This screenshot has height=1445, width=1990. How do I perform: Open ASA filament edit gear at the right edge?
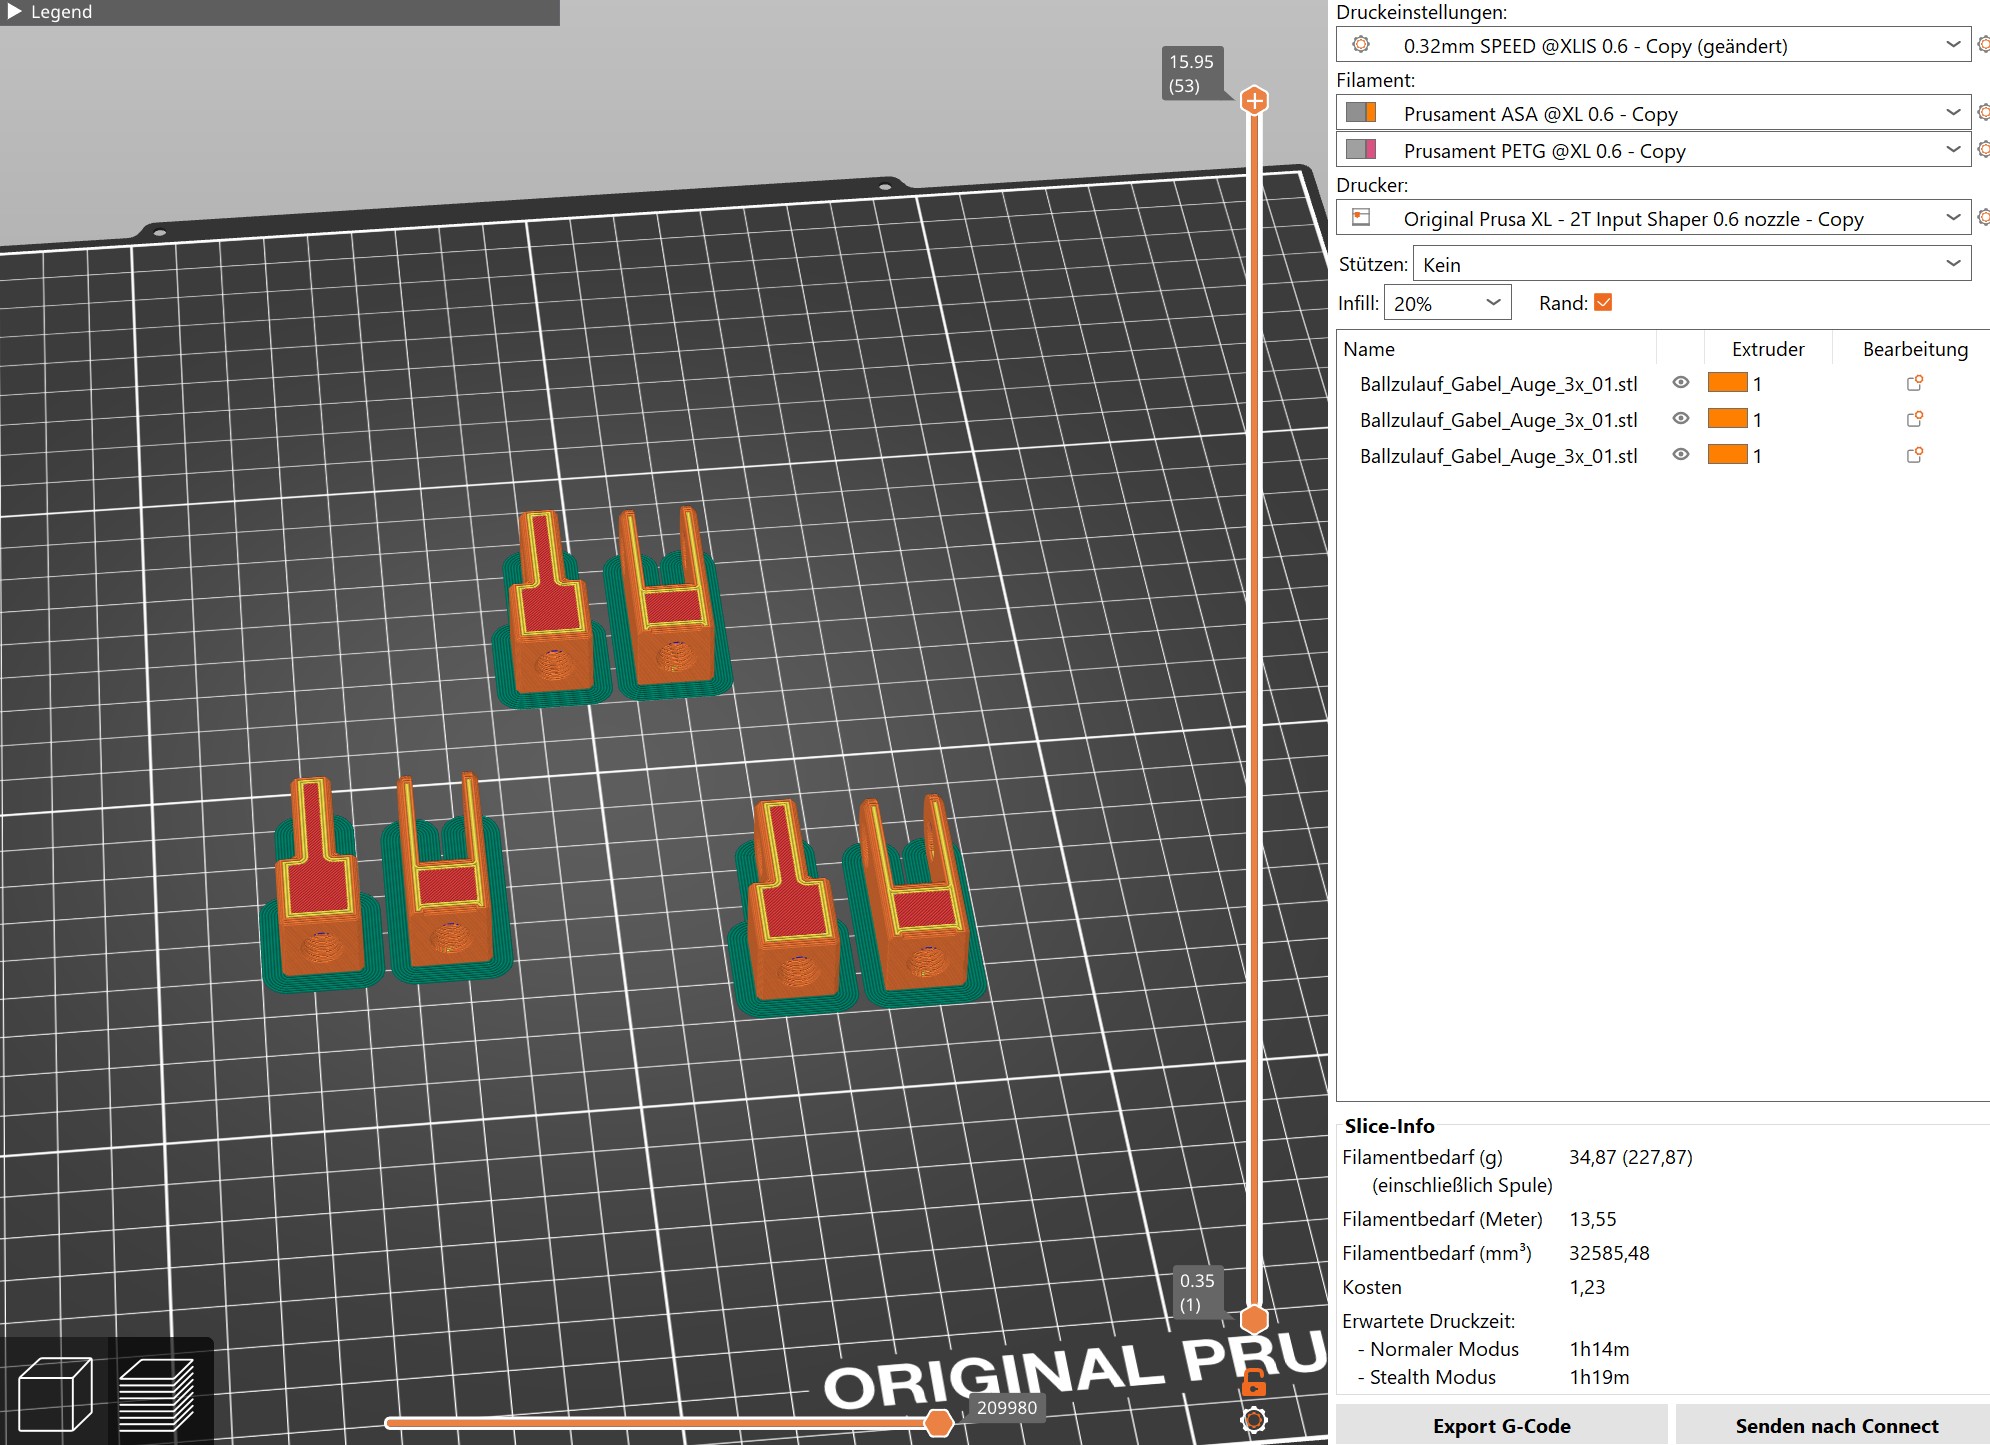click(x=1983, y=112)
